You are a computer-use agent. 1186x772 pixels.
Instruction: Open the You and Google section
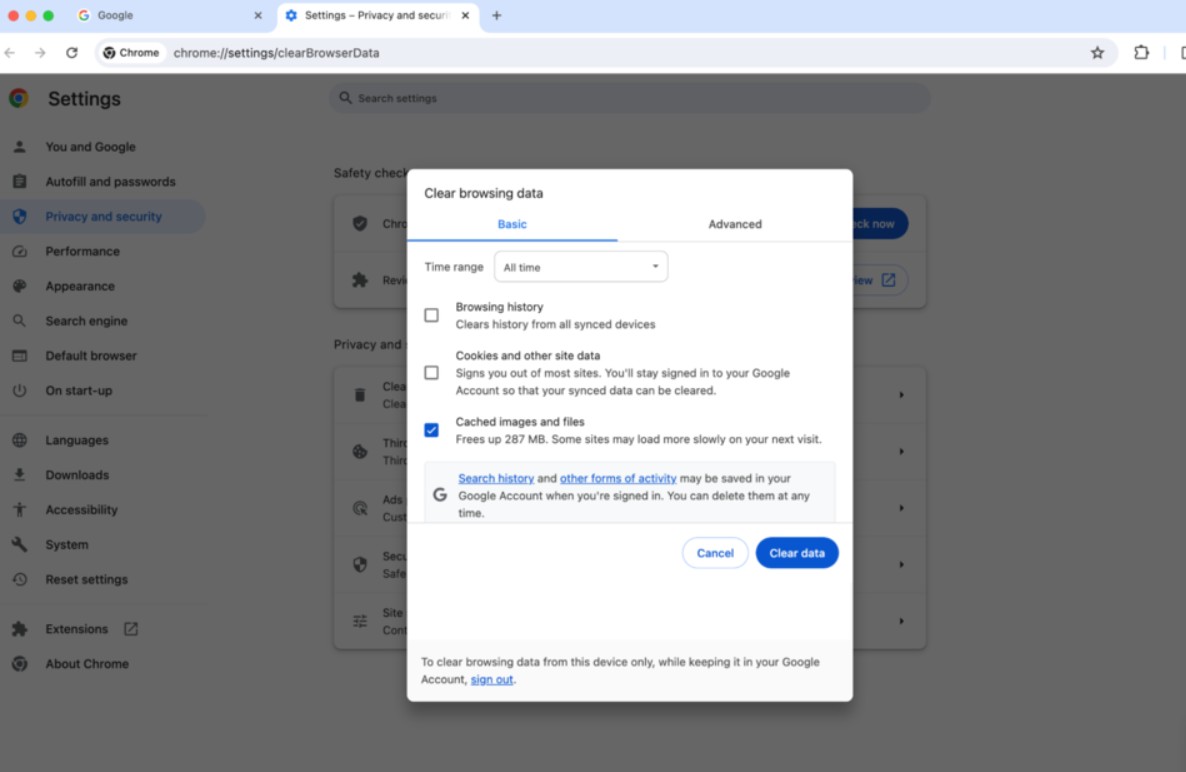pyautogui.click(x=91, y=146)
